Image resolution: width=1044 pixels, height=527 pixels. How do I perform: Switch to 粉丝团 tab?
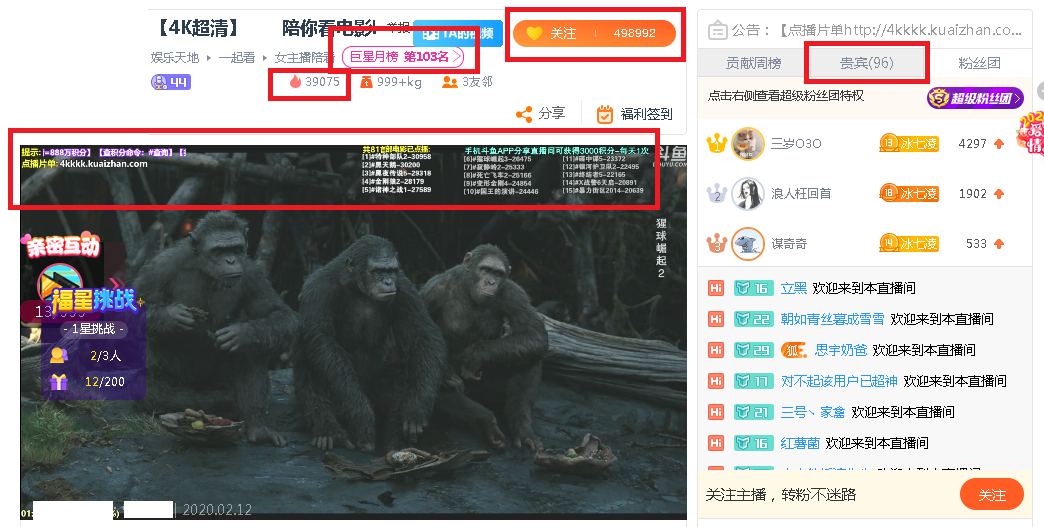tap(979, 63)
